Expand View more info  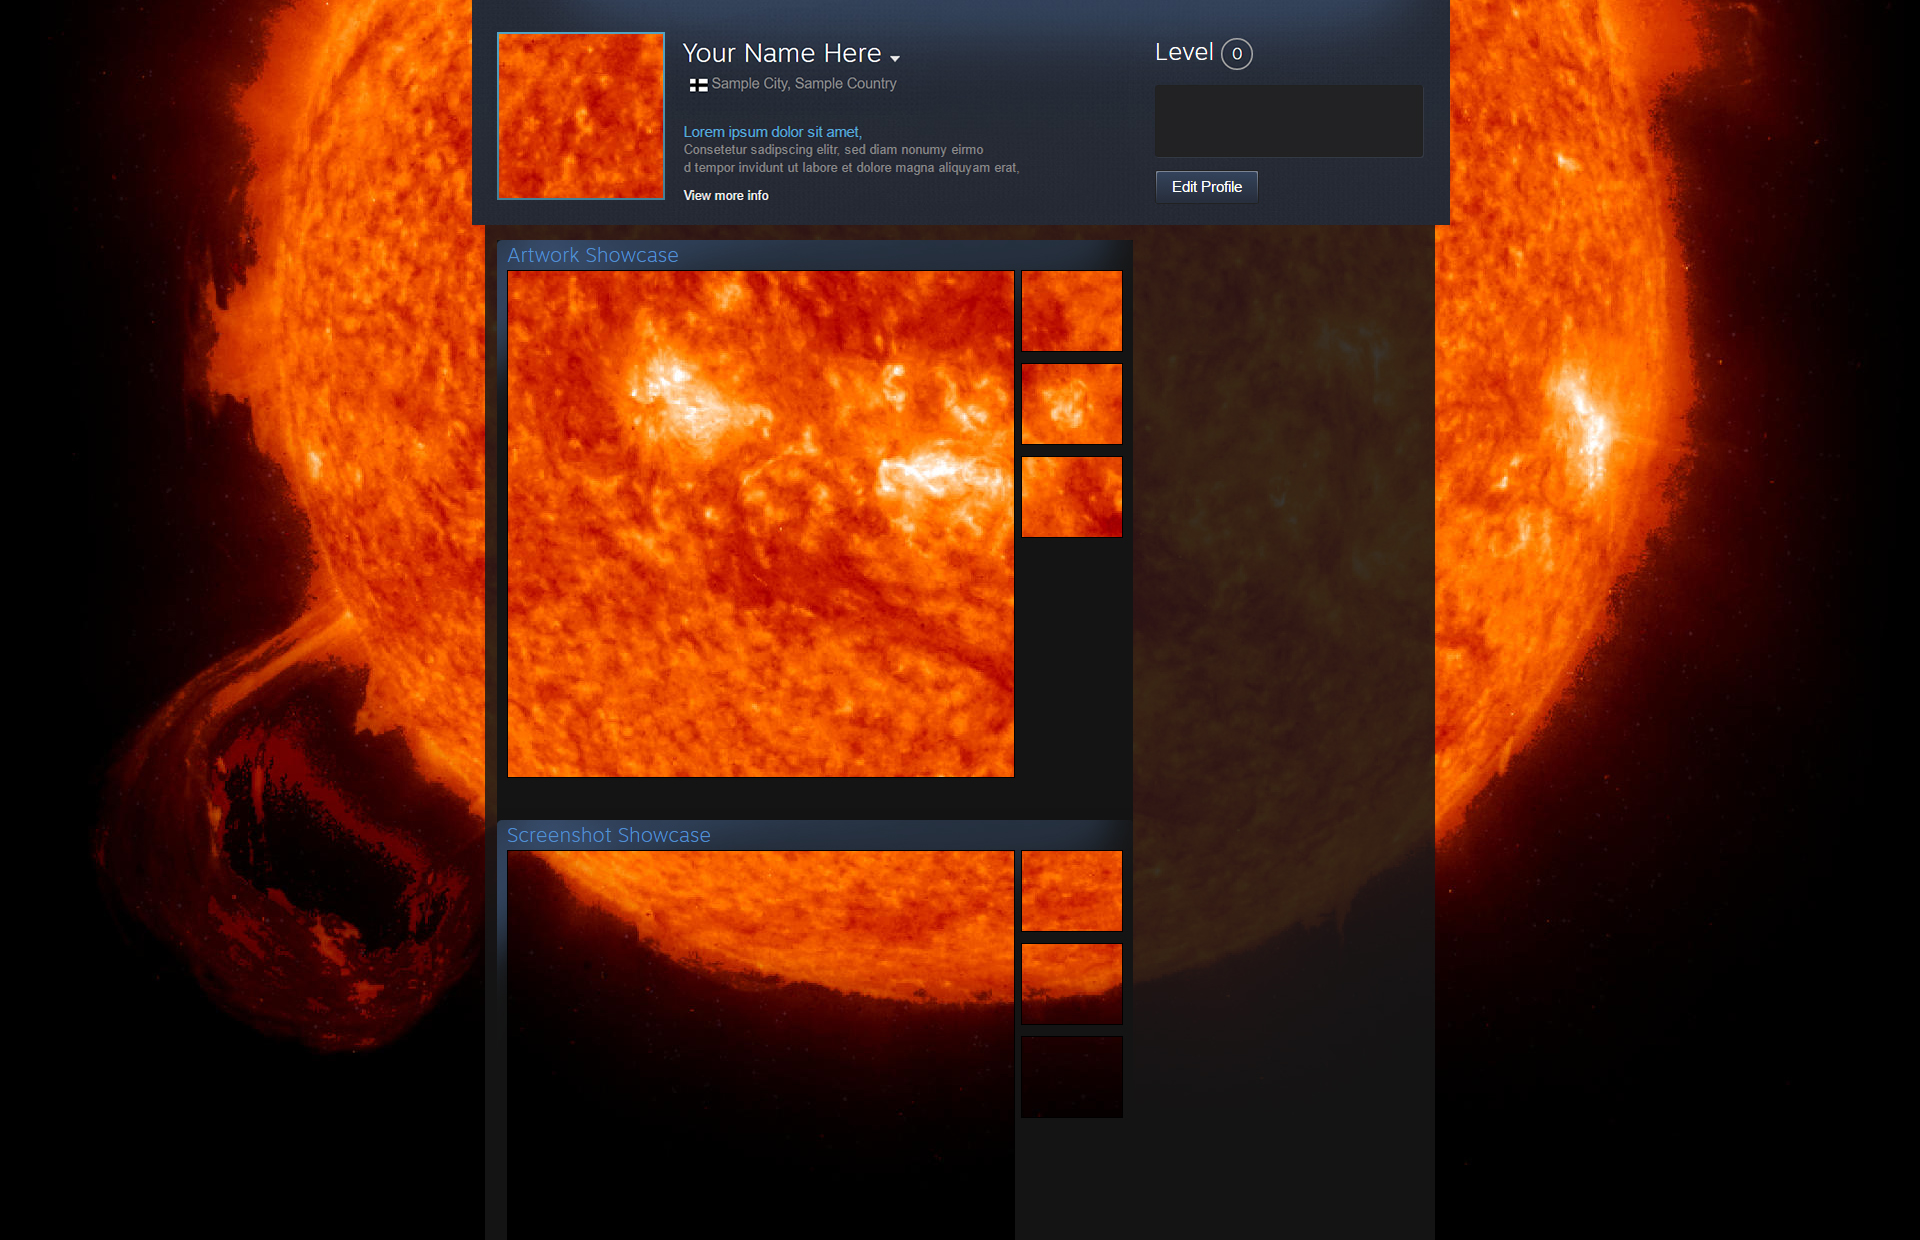coord(726,196)
